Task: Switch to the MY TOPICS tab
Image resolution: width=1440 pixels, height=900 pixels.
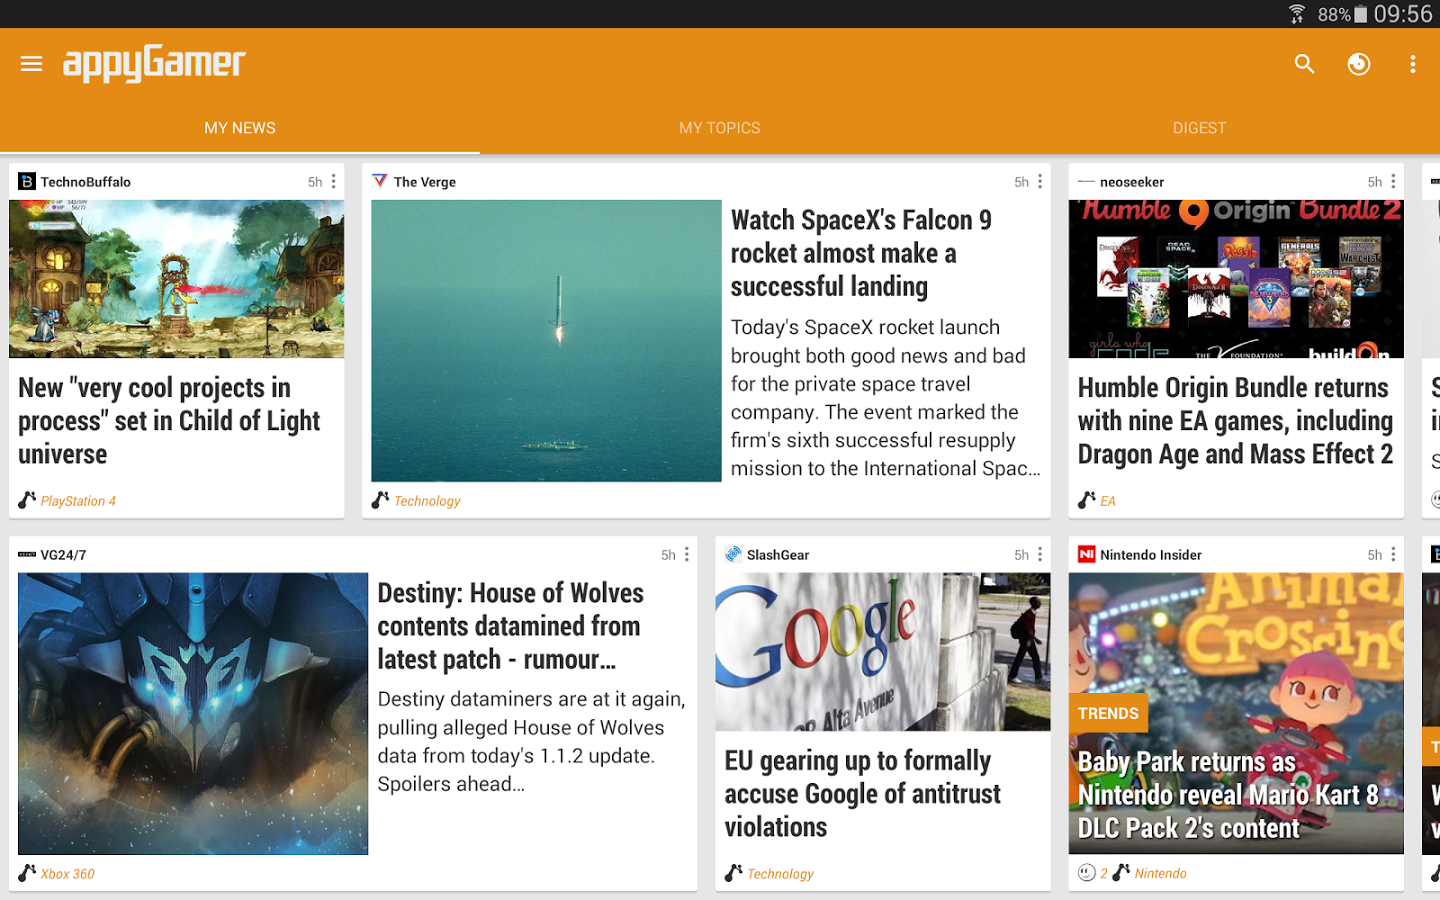Action: 720,128
